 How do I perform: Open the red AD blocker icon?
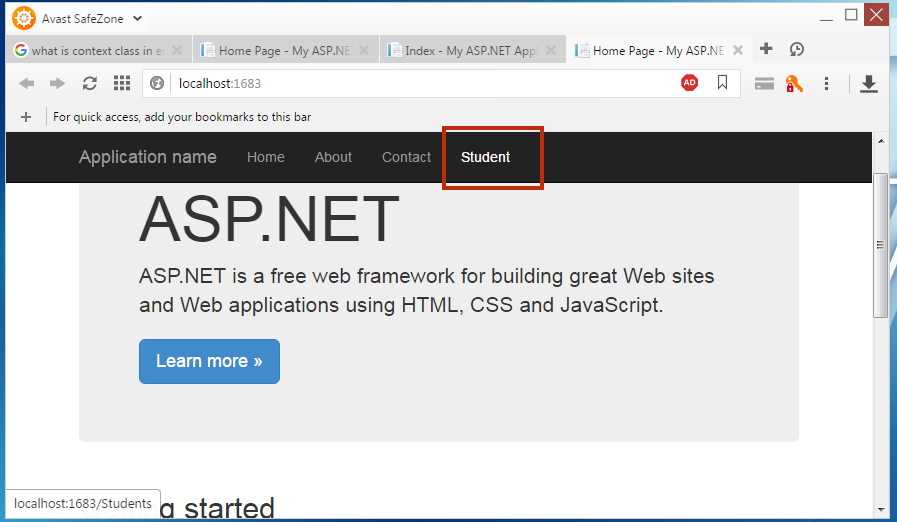point(689,83)
